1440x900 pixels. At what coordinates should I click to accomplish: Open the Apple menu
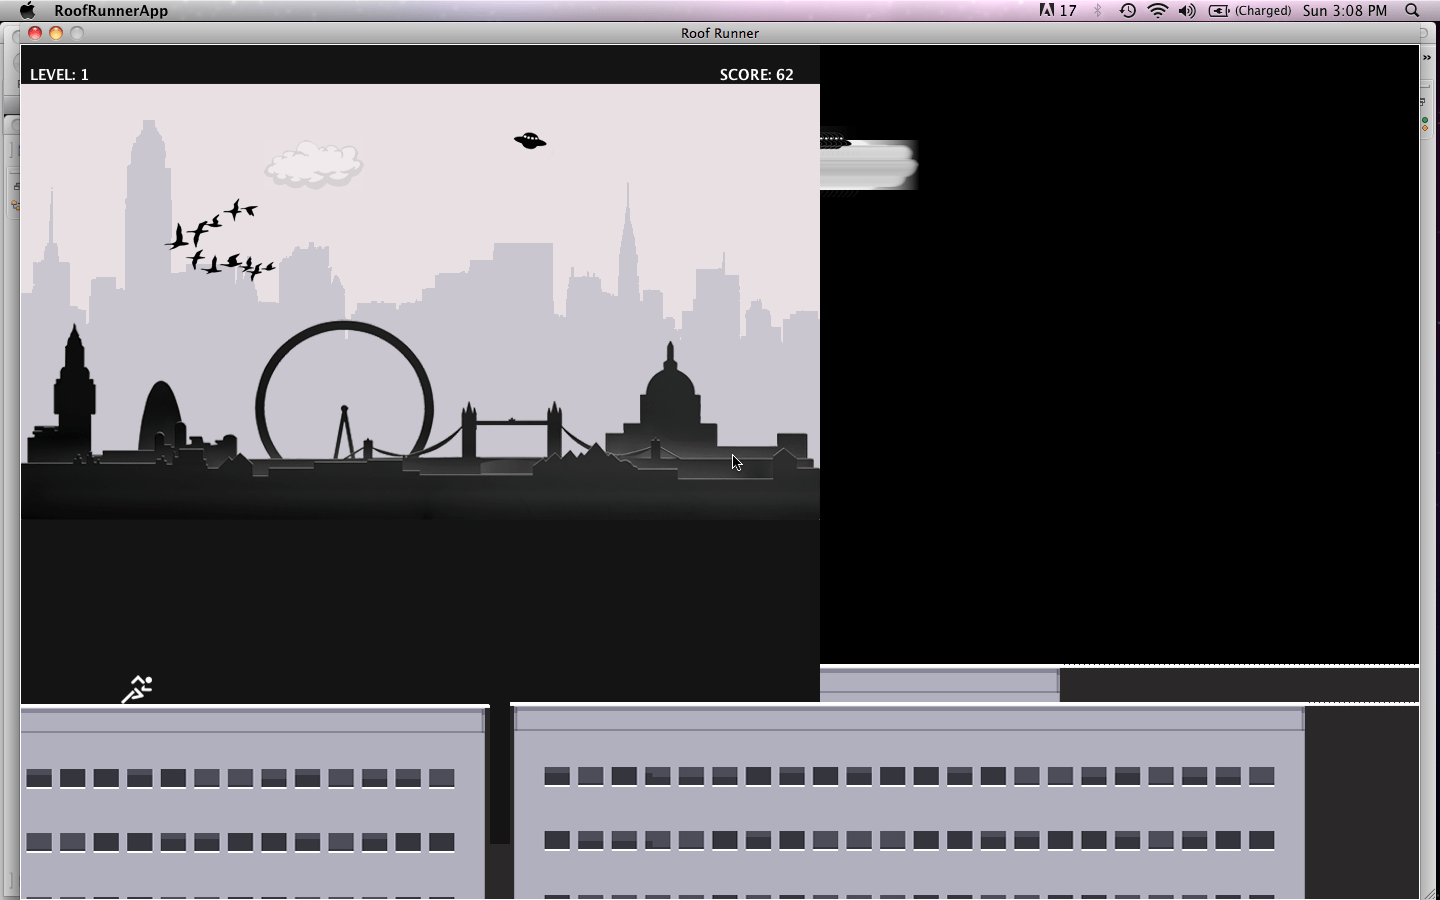pyautogui.click(x=28, y=10)
